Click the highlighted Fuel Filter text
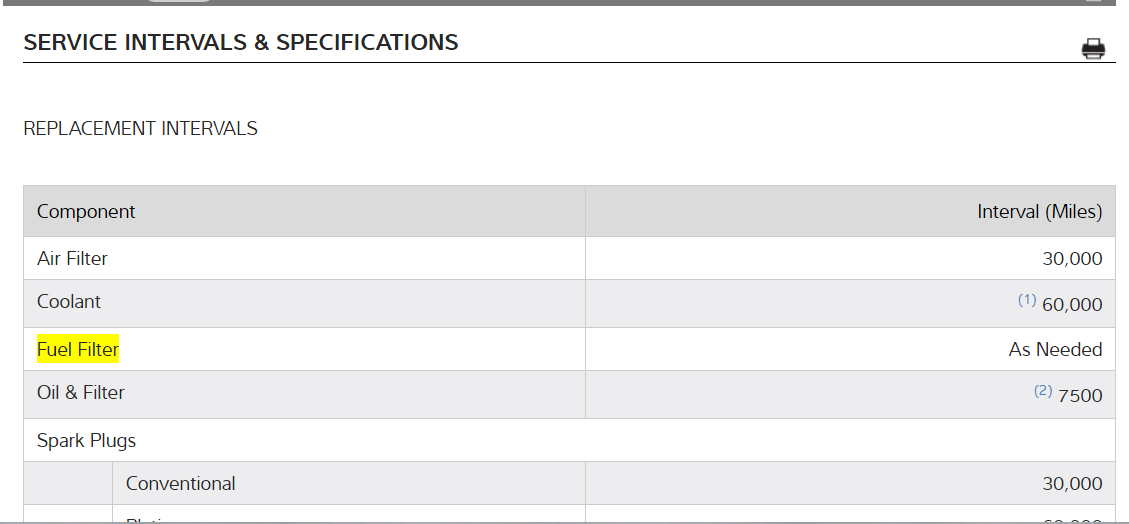The width and height of the screenshot is (1129, 524). coord(78,349)
